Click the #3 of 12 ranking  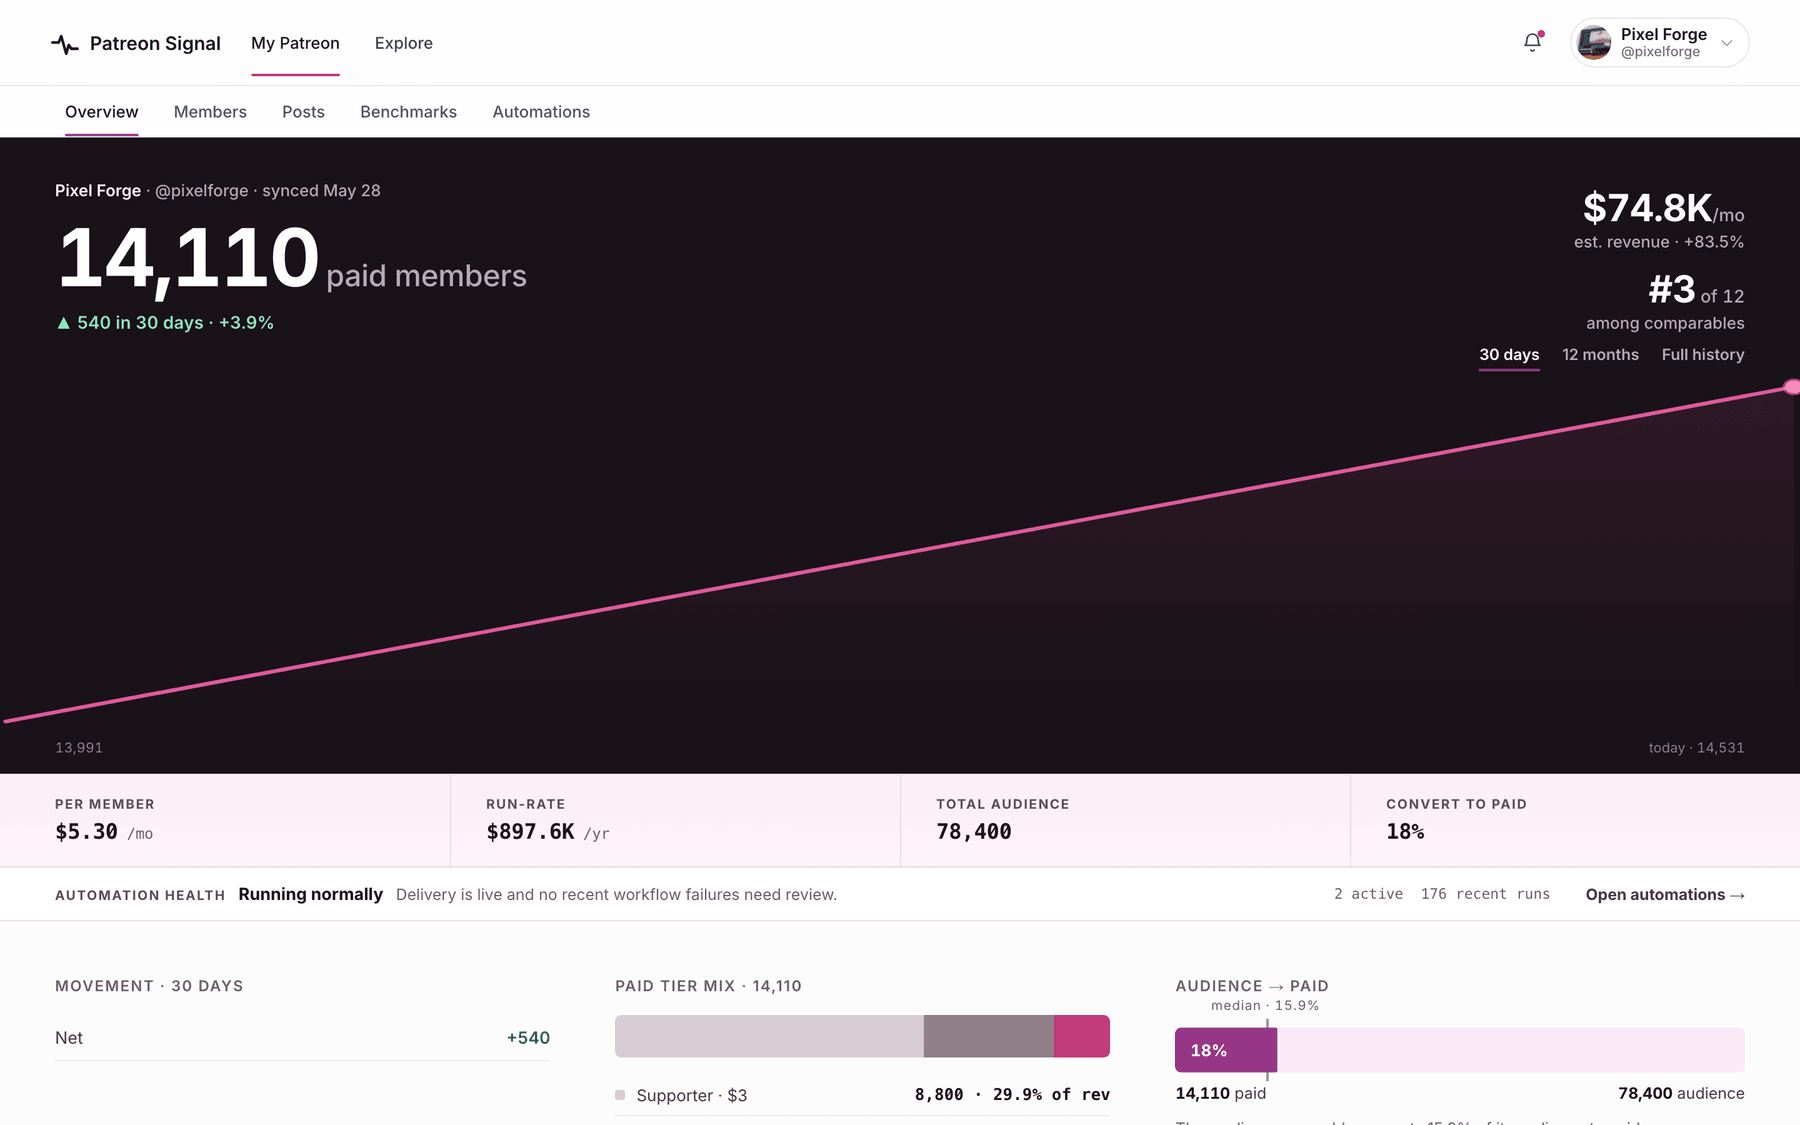click(1696, 290)
